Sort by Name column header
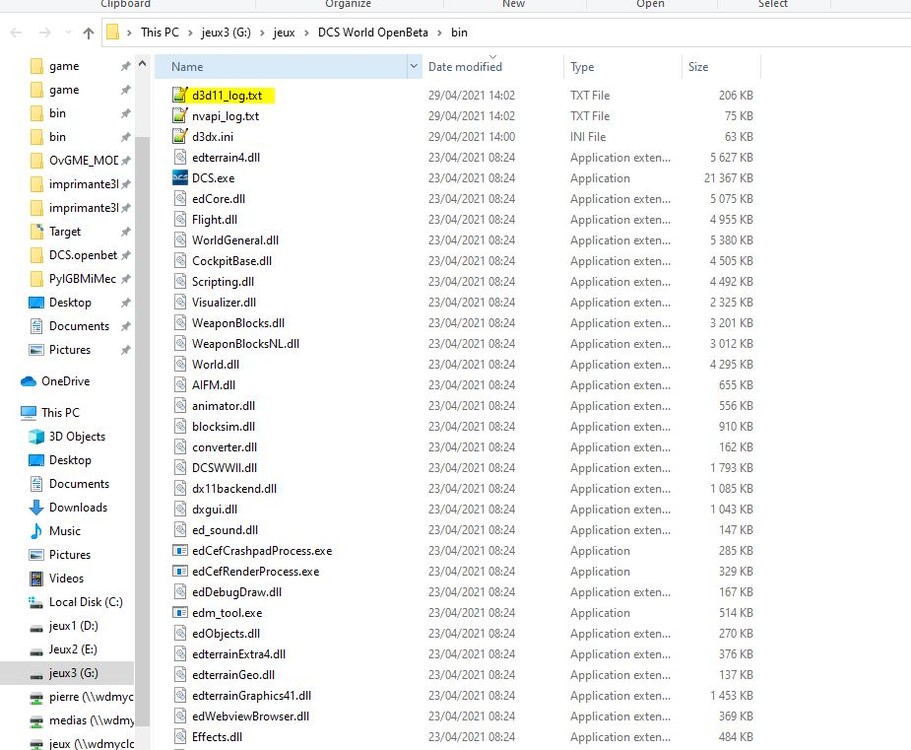Viewport: 911px width, 750px height. pos(281,67)
